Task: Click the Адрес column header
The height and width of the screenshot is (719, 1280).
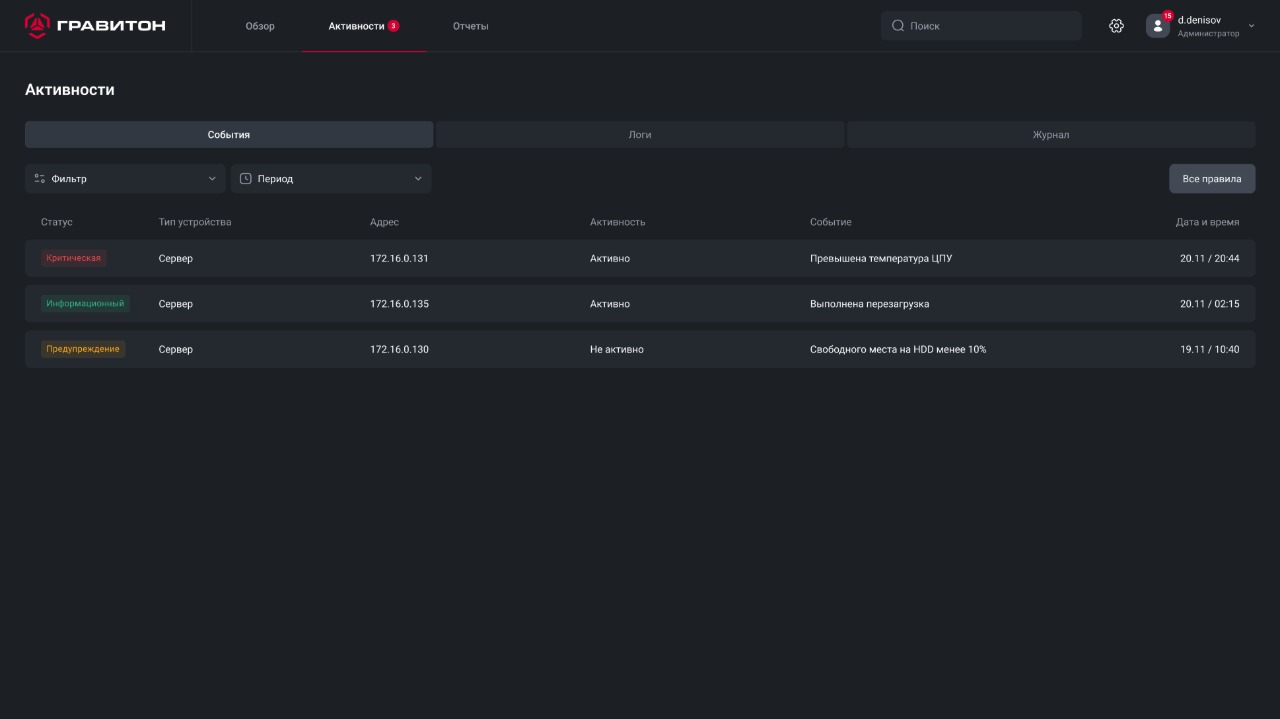Action: pyautogui.click(x=384, y=222)
